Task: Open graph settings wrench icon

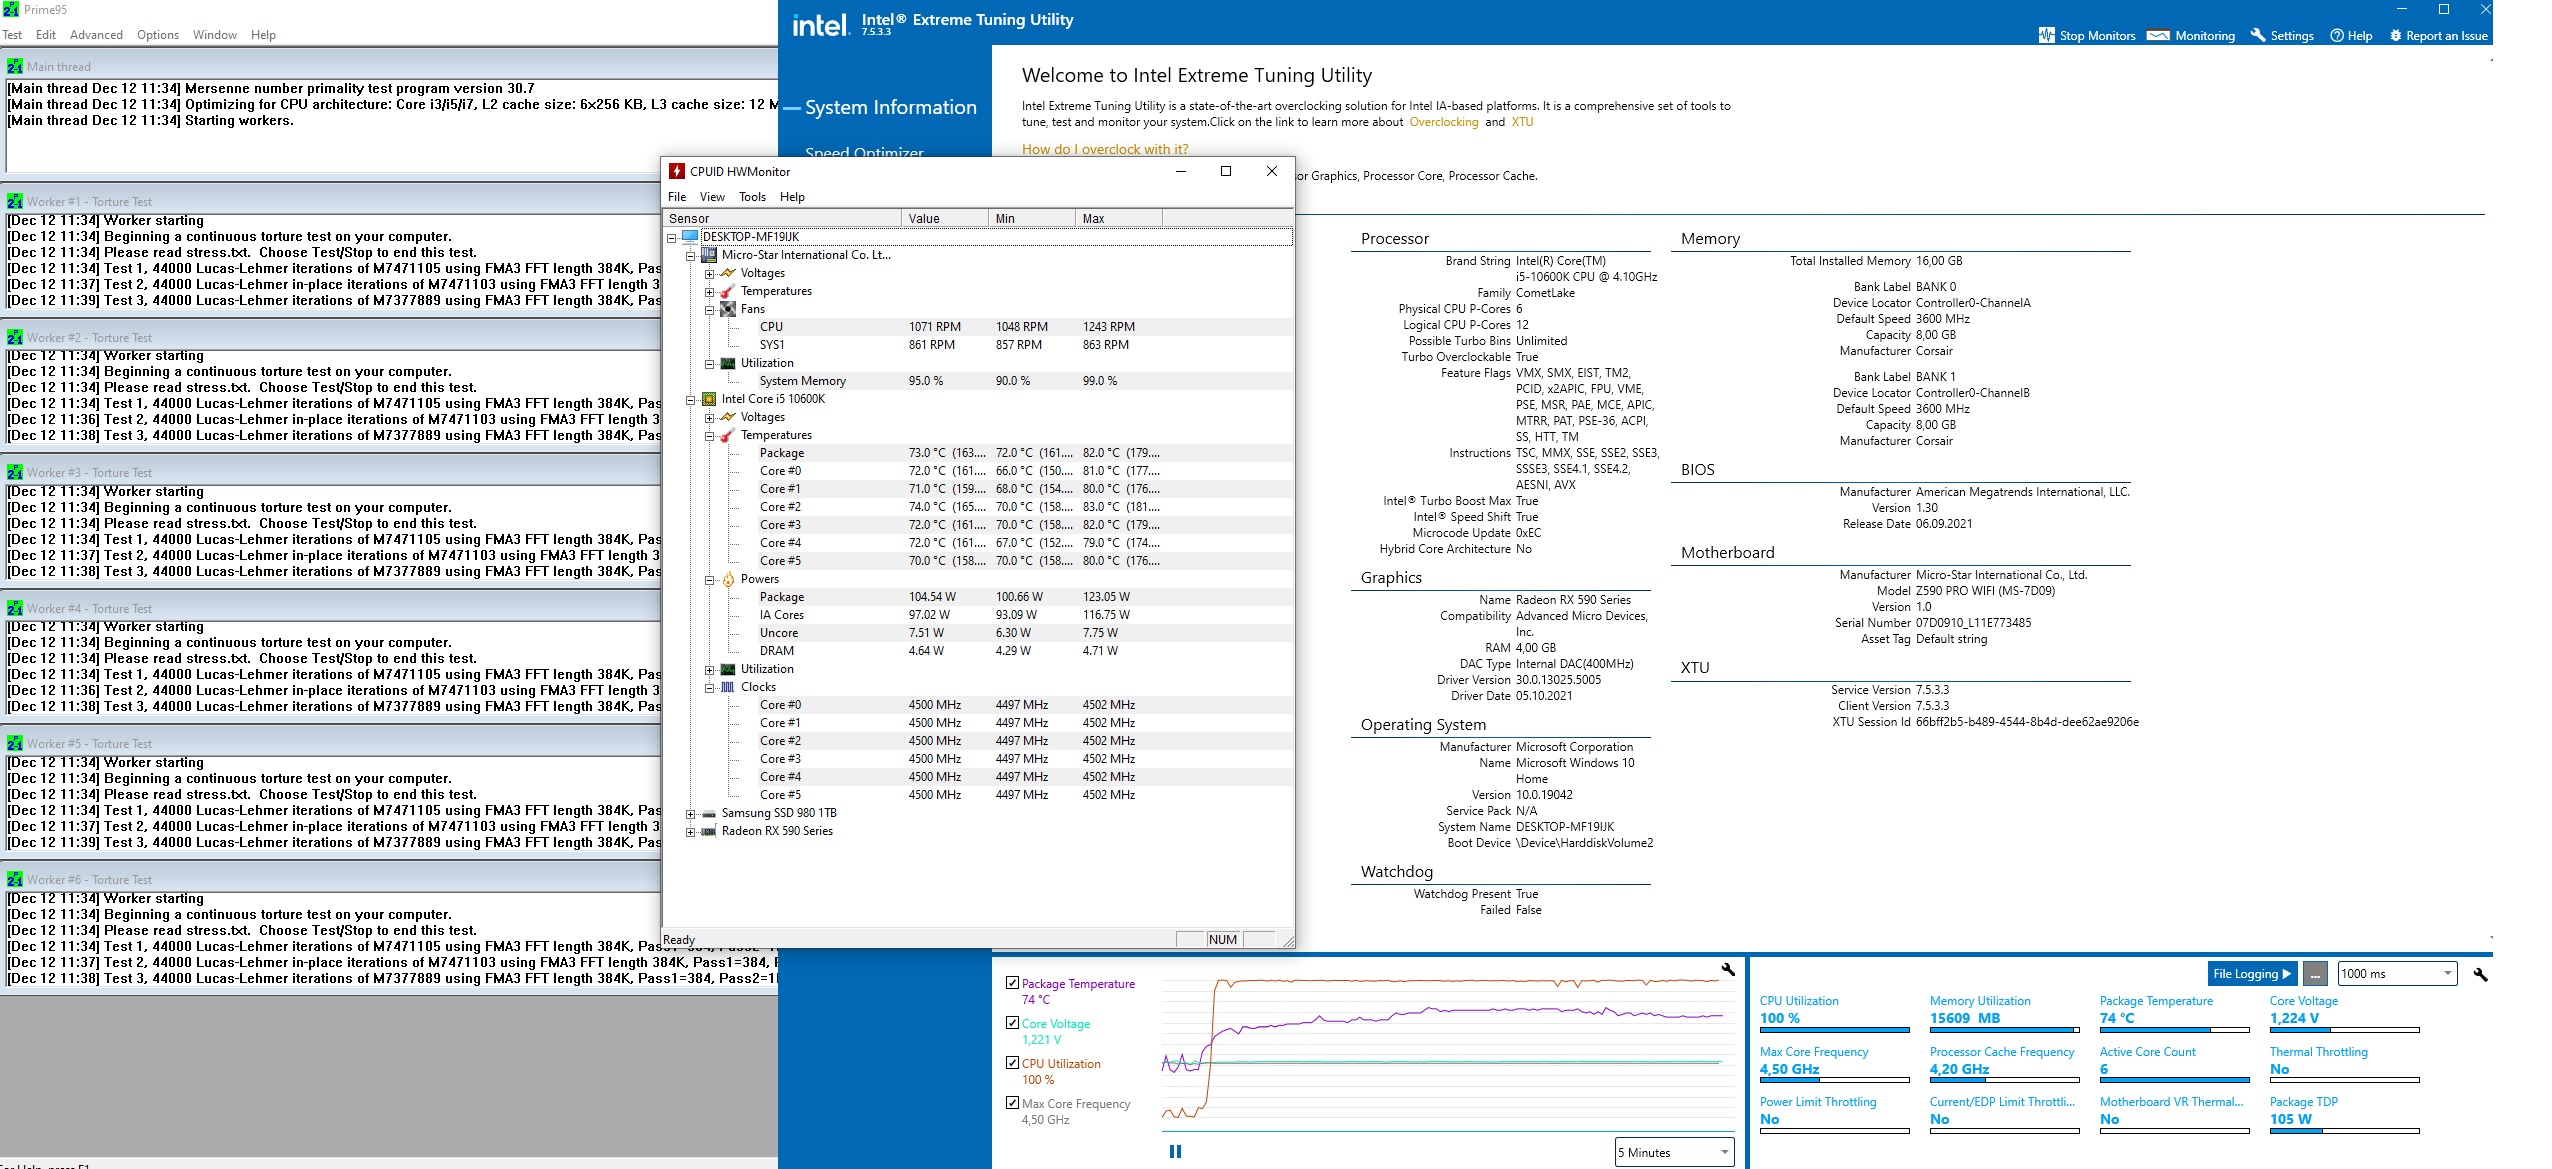Action: [1727, 969]
